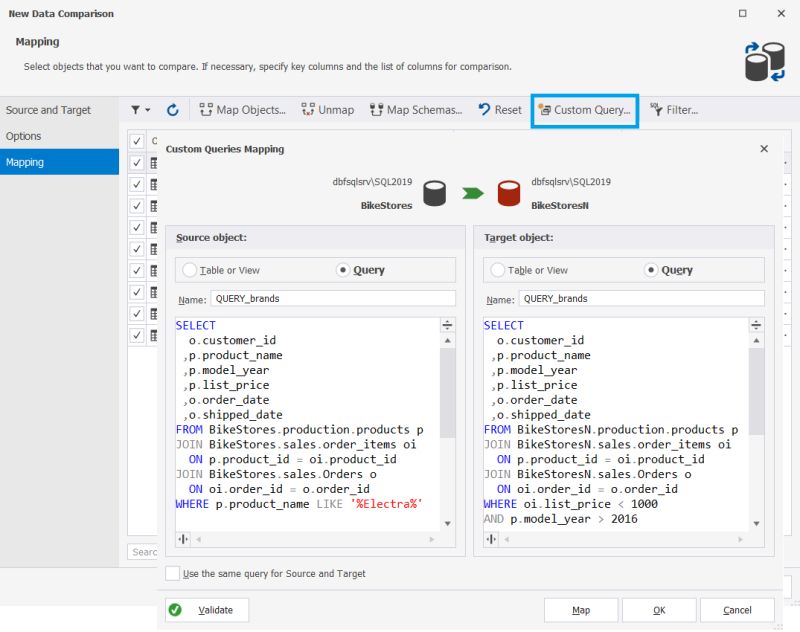The height and width of the screenshot is (632, 800).
Task: Toggle the header select-all checkbox in mapping grid
Action: (137, 141)
